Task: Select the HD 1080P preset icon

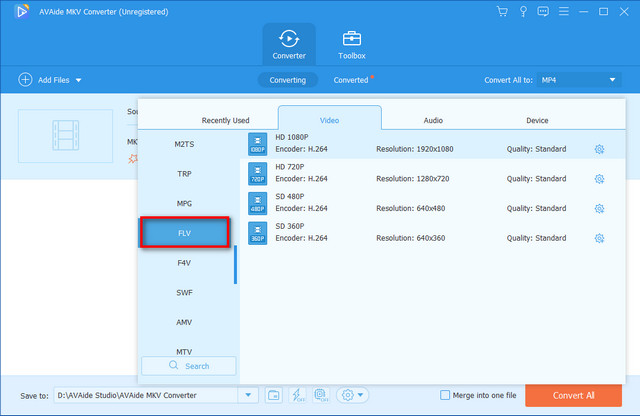Action: 258,144
